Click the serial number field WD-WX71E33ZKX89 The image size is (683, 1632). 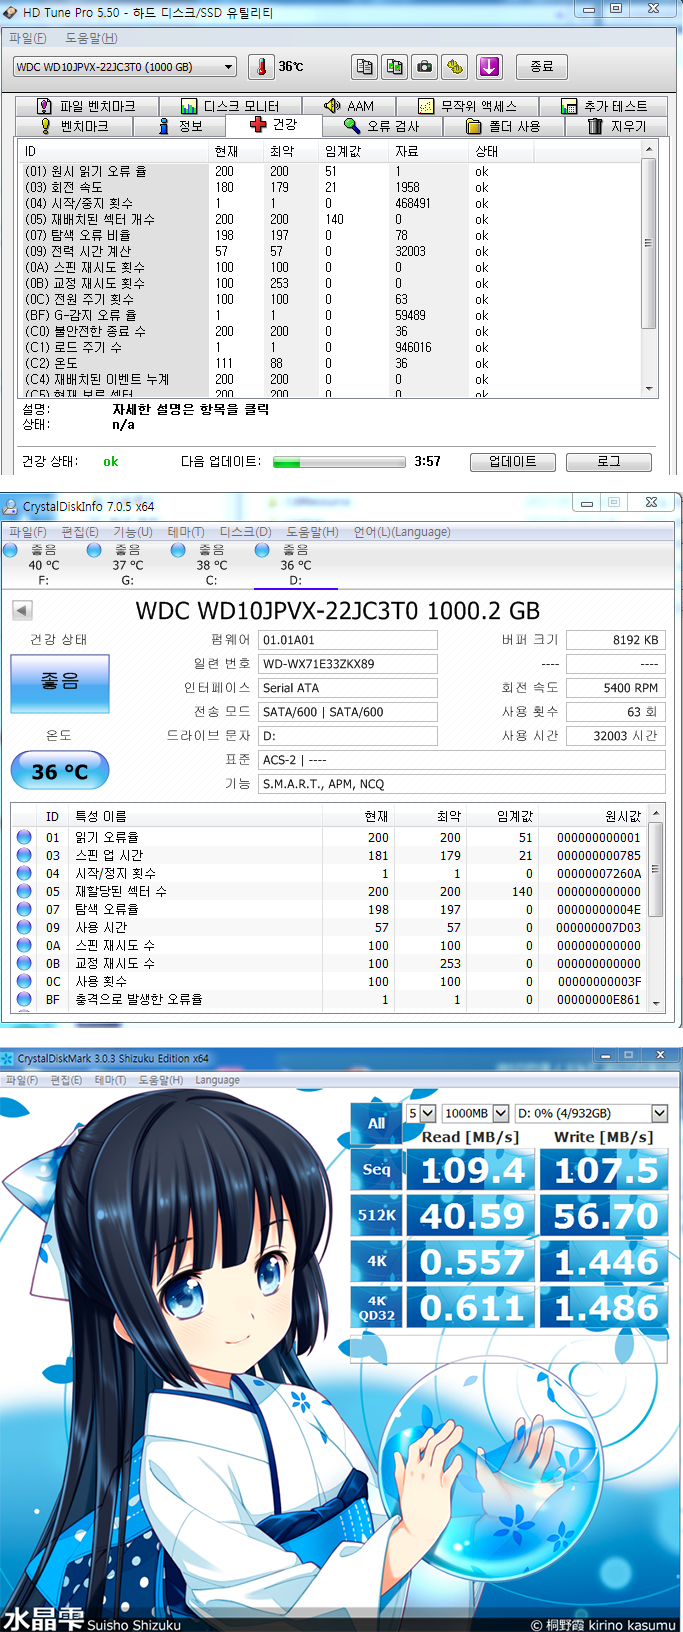coord(348,664)
